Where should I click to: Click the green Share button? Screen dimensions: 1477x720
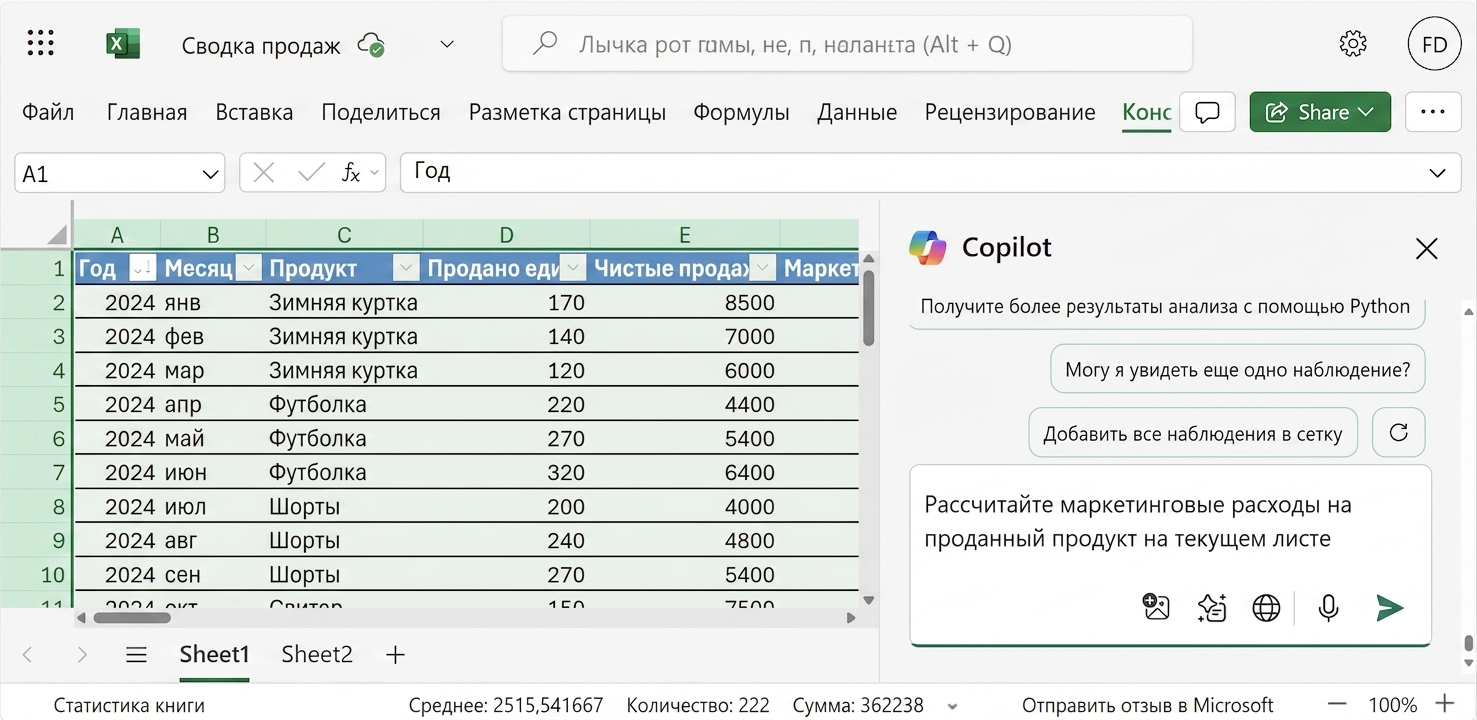pyautogui.click(x=1320, y=112)
